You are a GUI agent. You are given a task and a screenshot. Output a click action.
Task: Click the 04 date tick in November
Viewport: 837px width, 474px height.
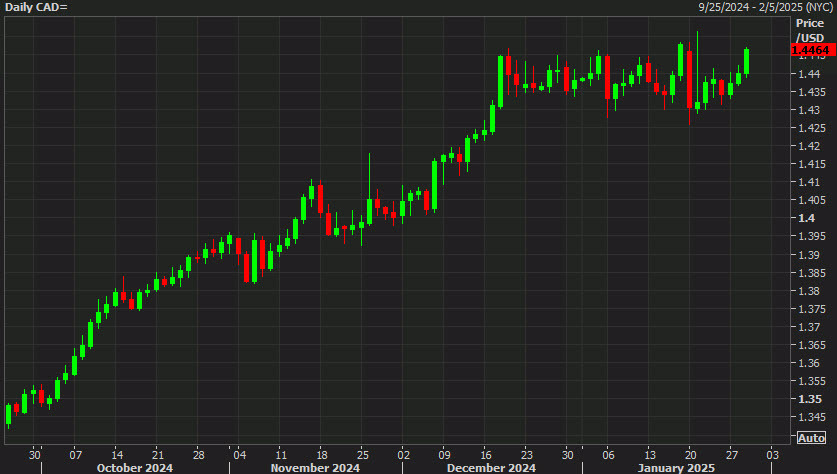(240, 455)
